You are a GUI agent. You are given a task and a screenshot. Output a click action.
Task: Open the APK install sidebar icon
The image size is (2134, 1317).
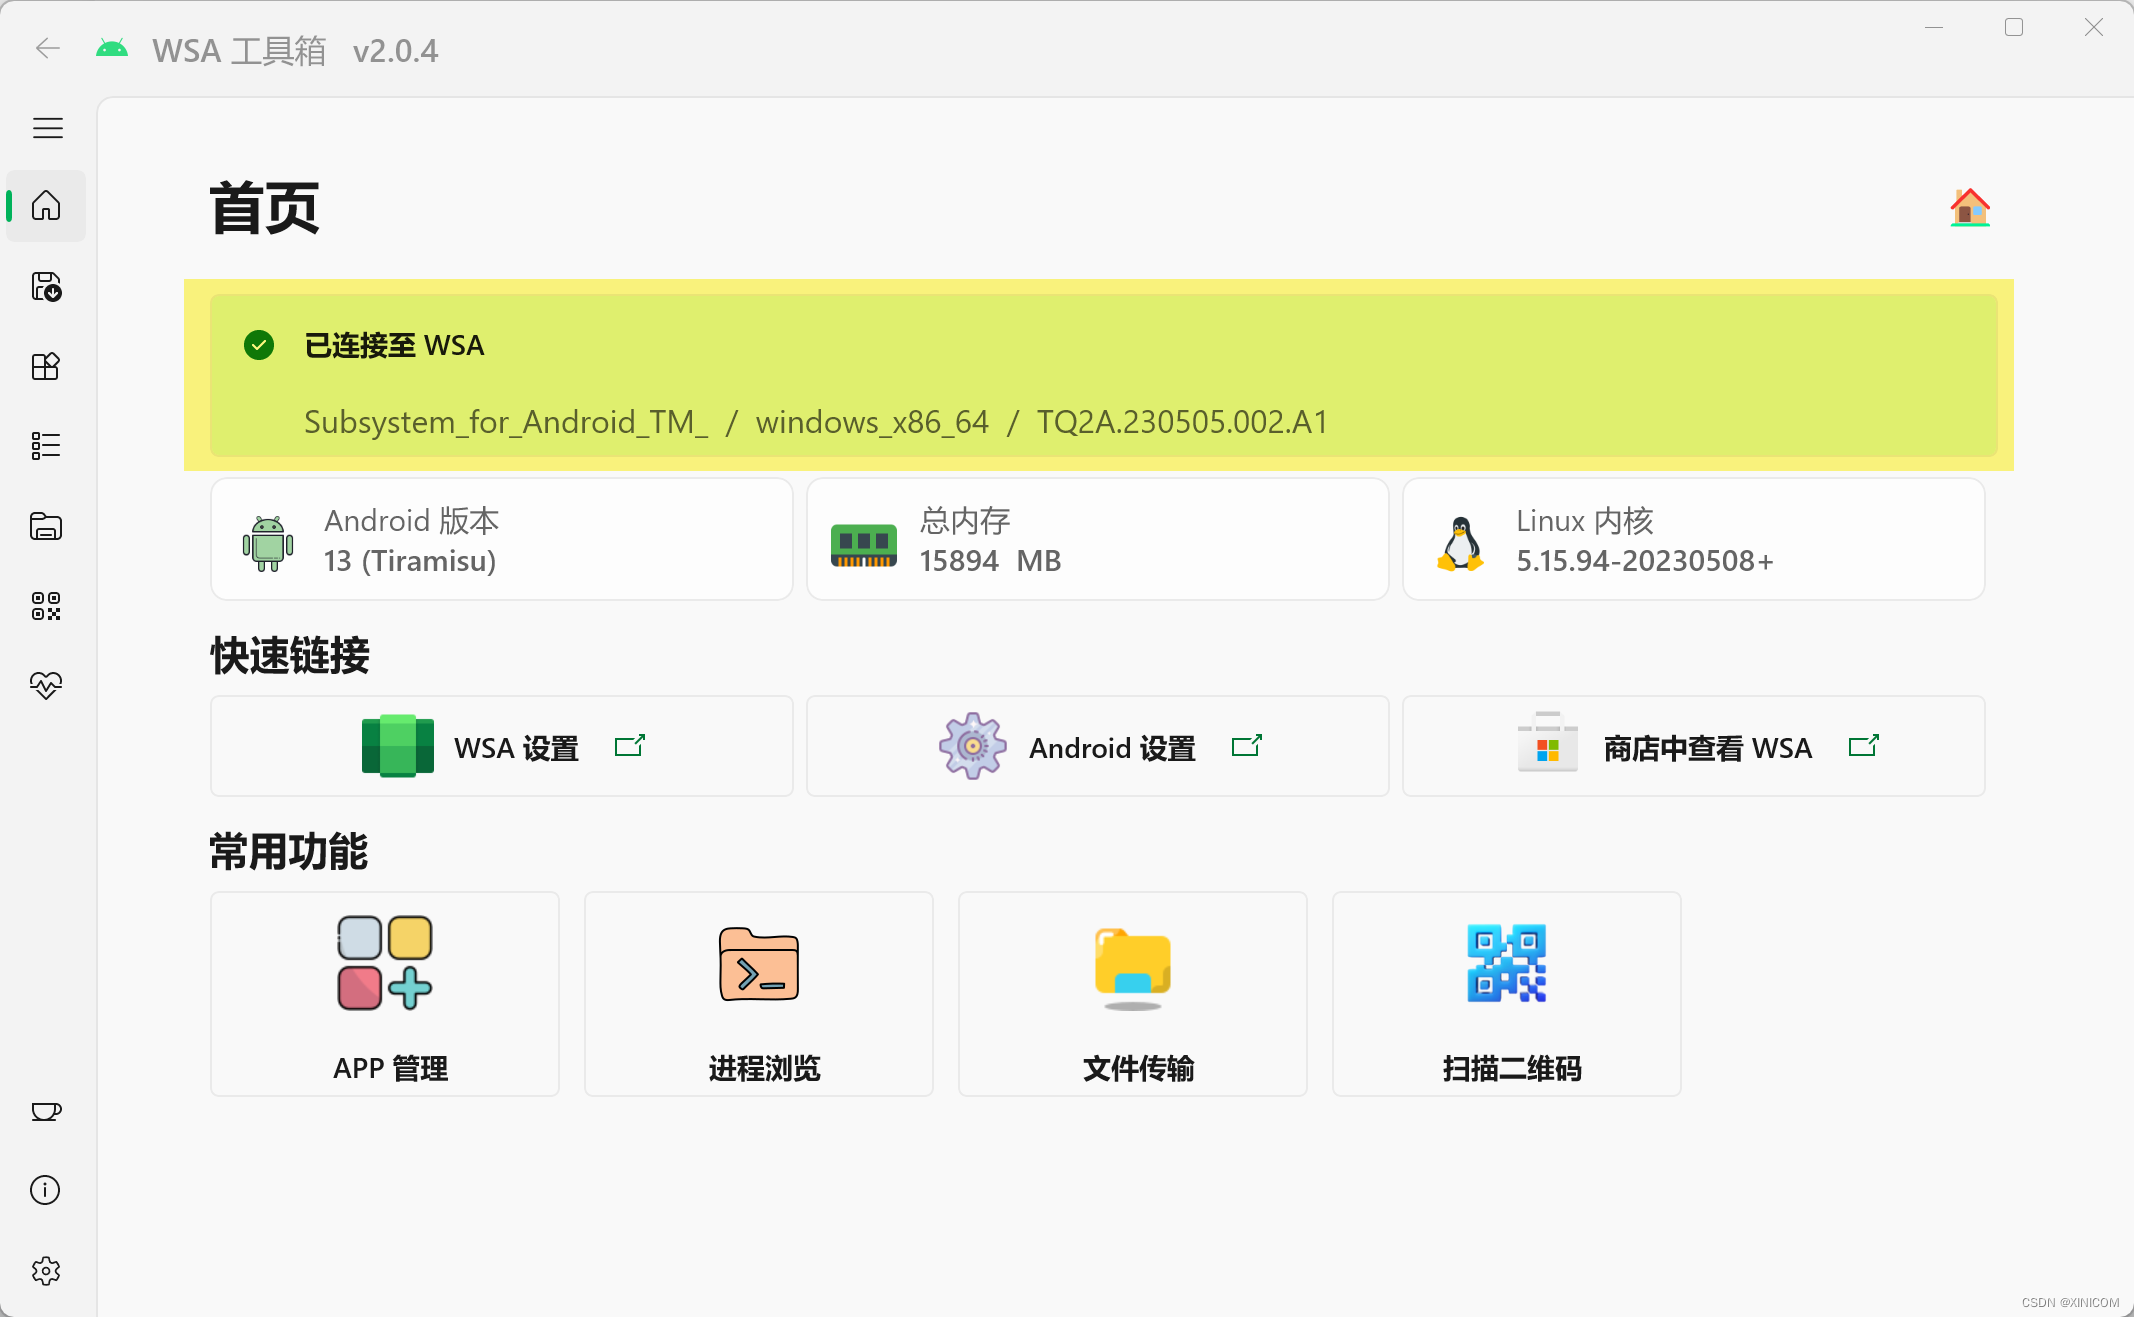click(46, 287)
